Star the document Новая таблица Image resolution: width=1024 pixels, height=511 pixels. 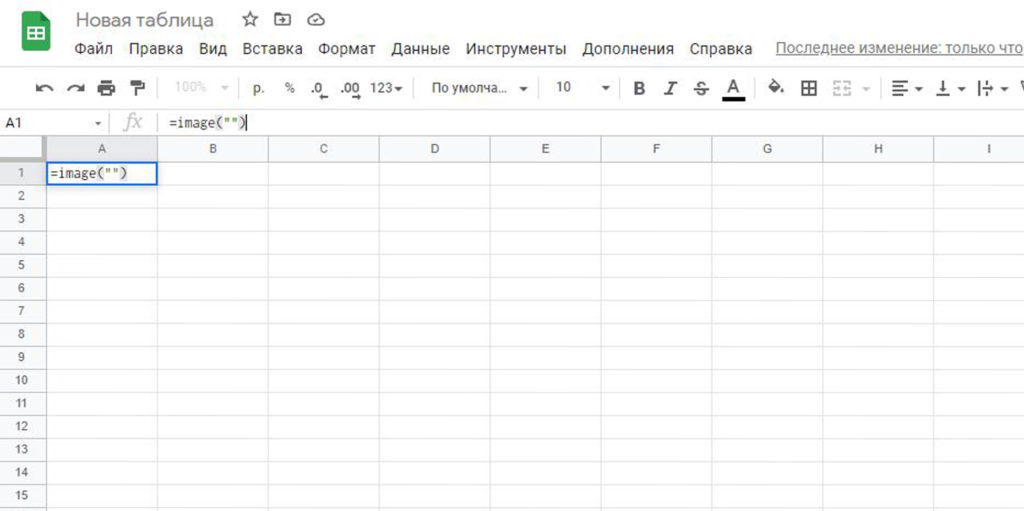250,20
